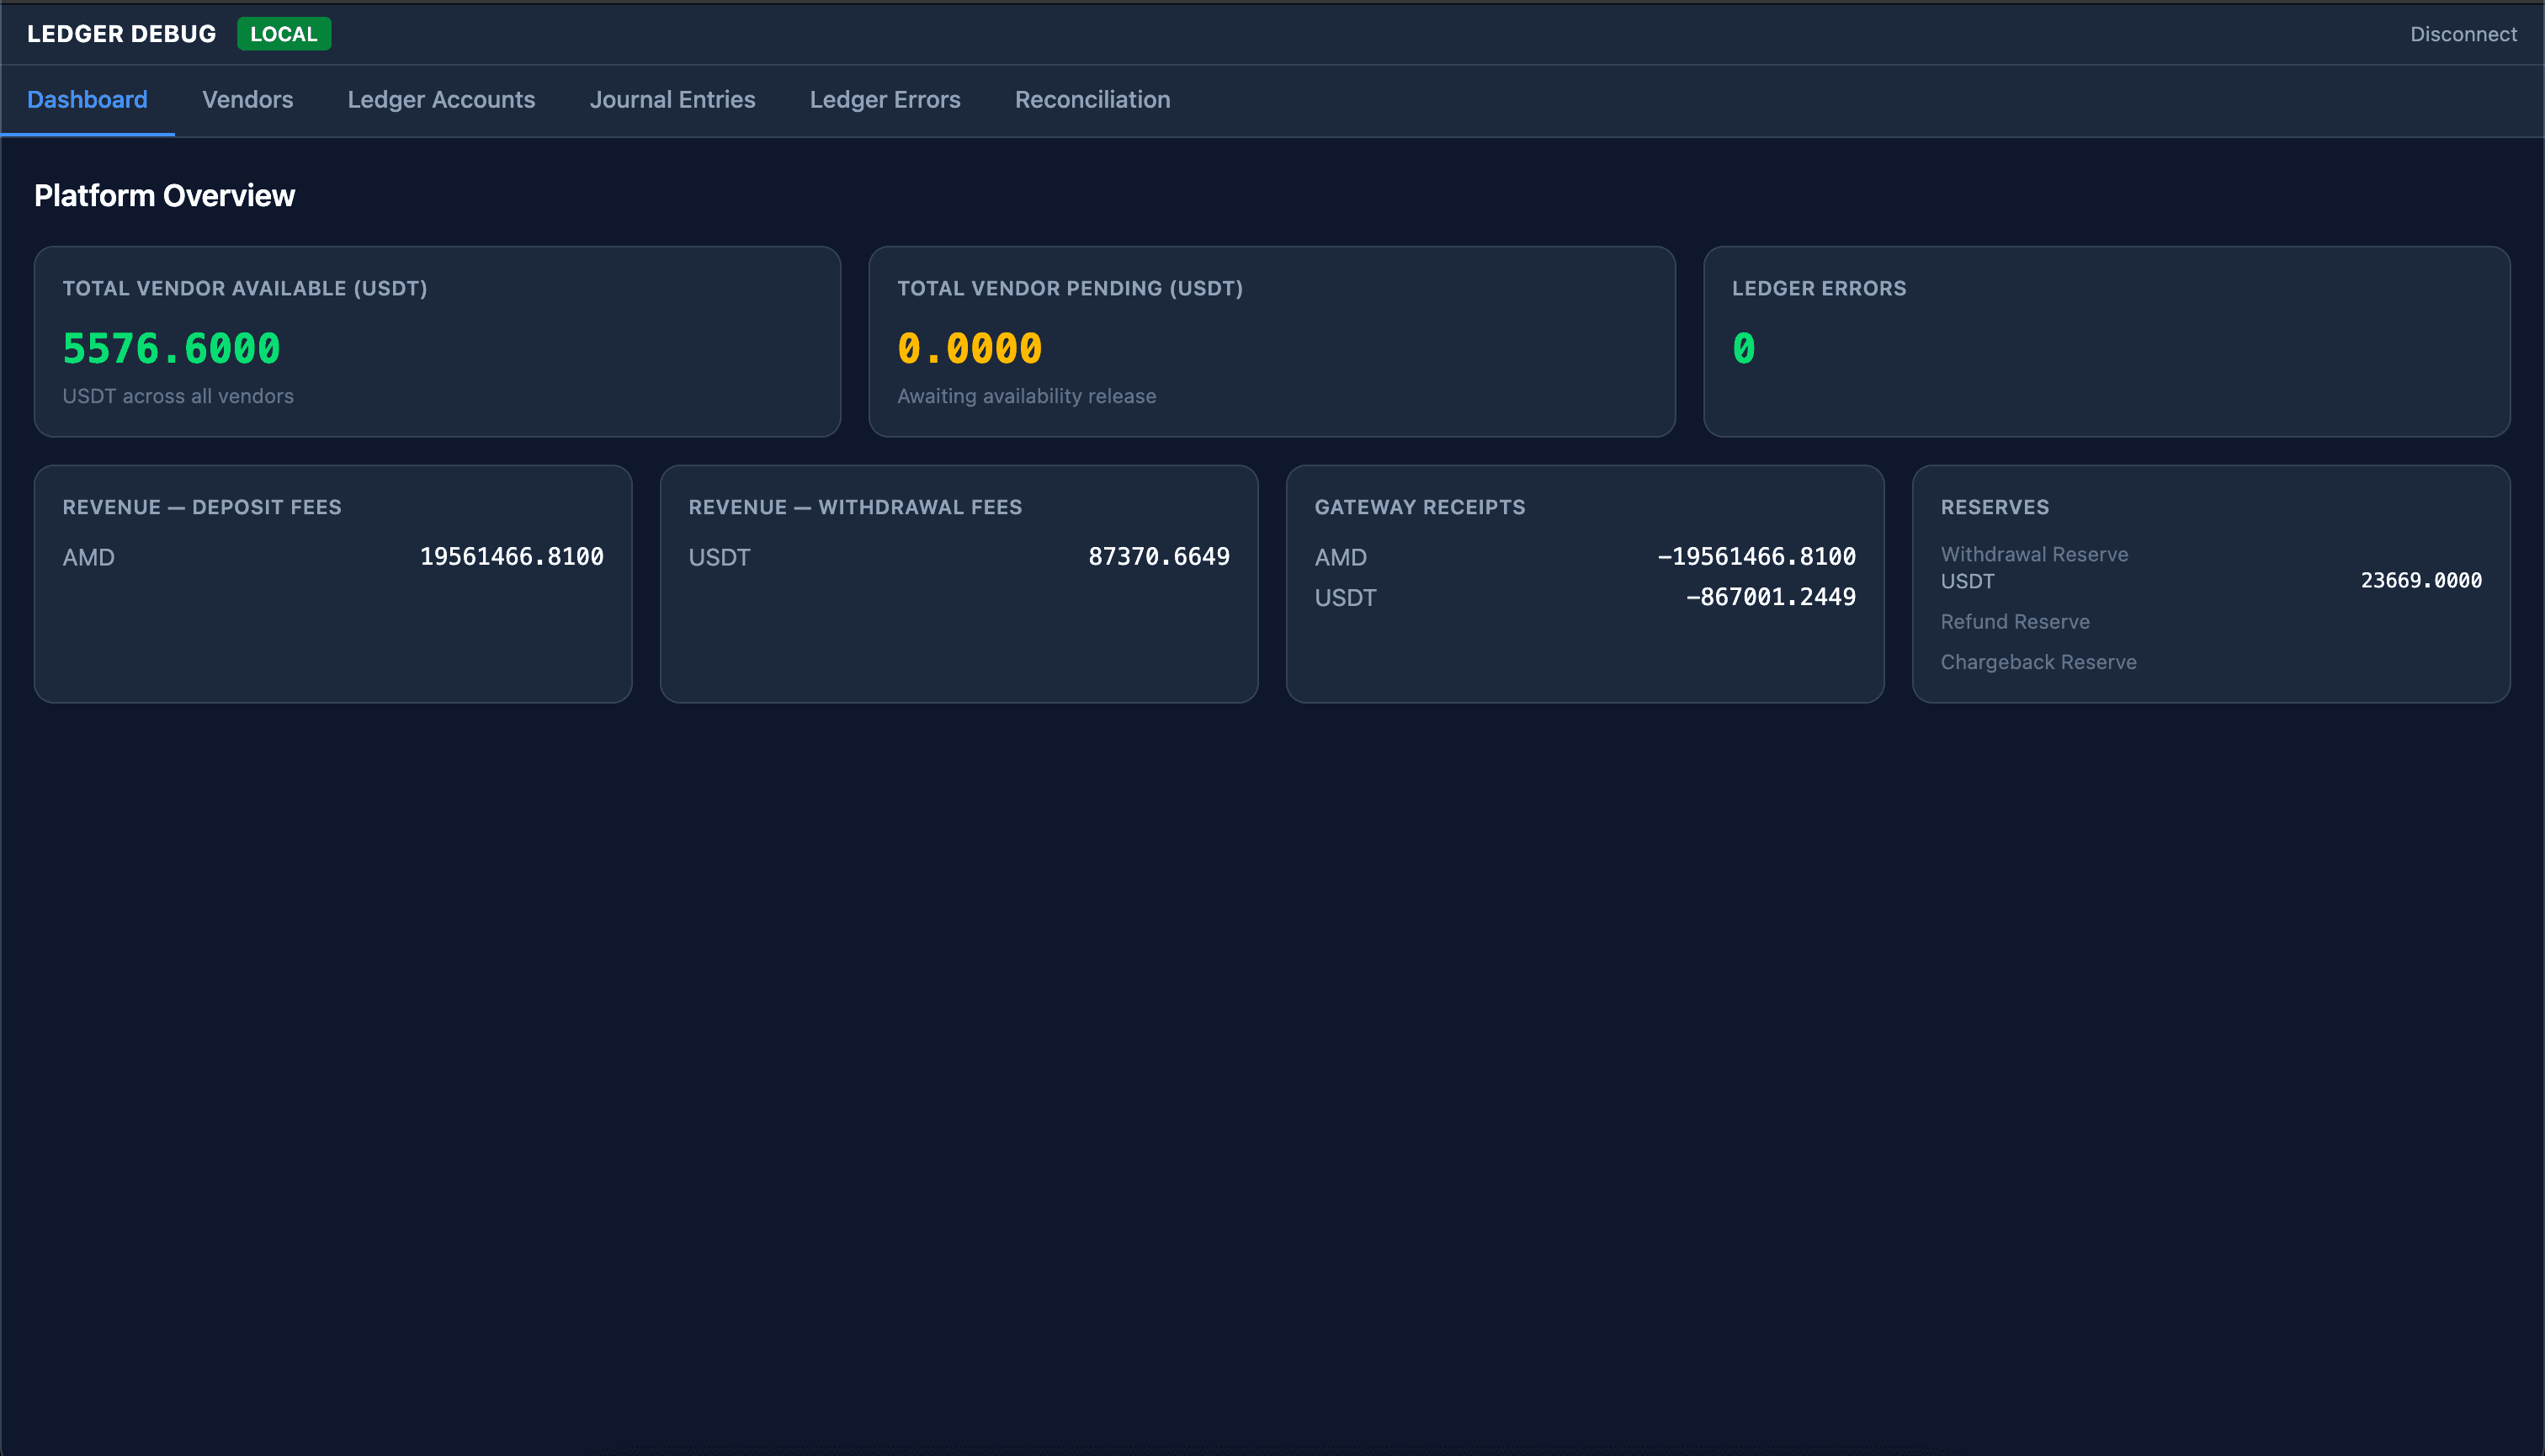
Task: Click the Refund Reserve label
Action: coord(2014,622)
